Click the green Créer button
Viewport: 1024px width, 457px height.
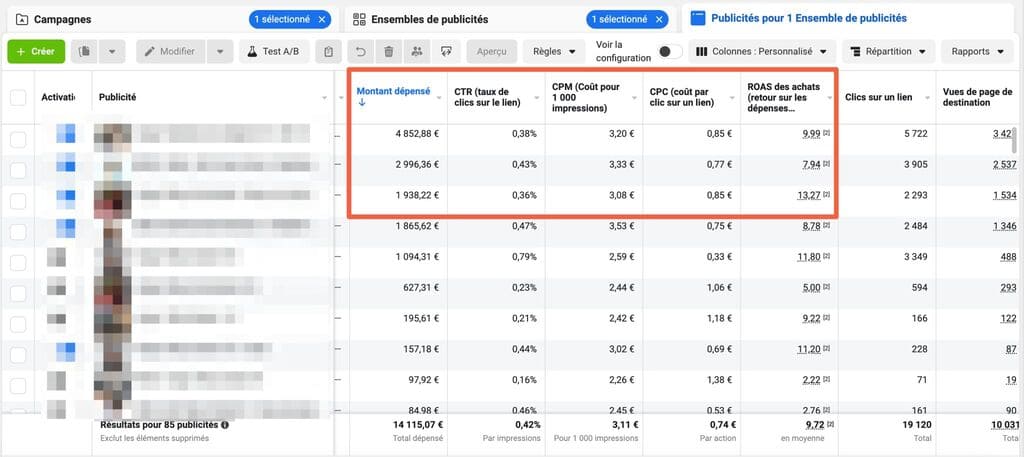[36, 52]
